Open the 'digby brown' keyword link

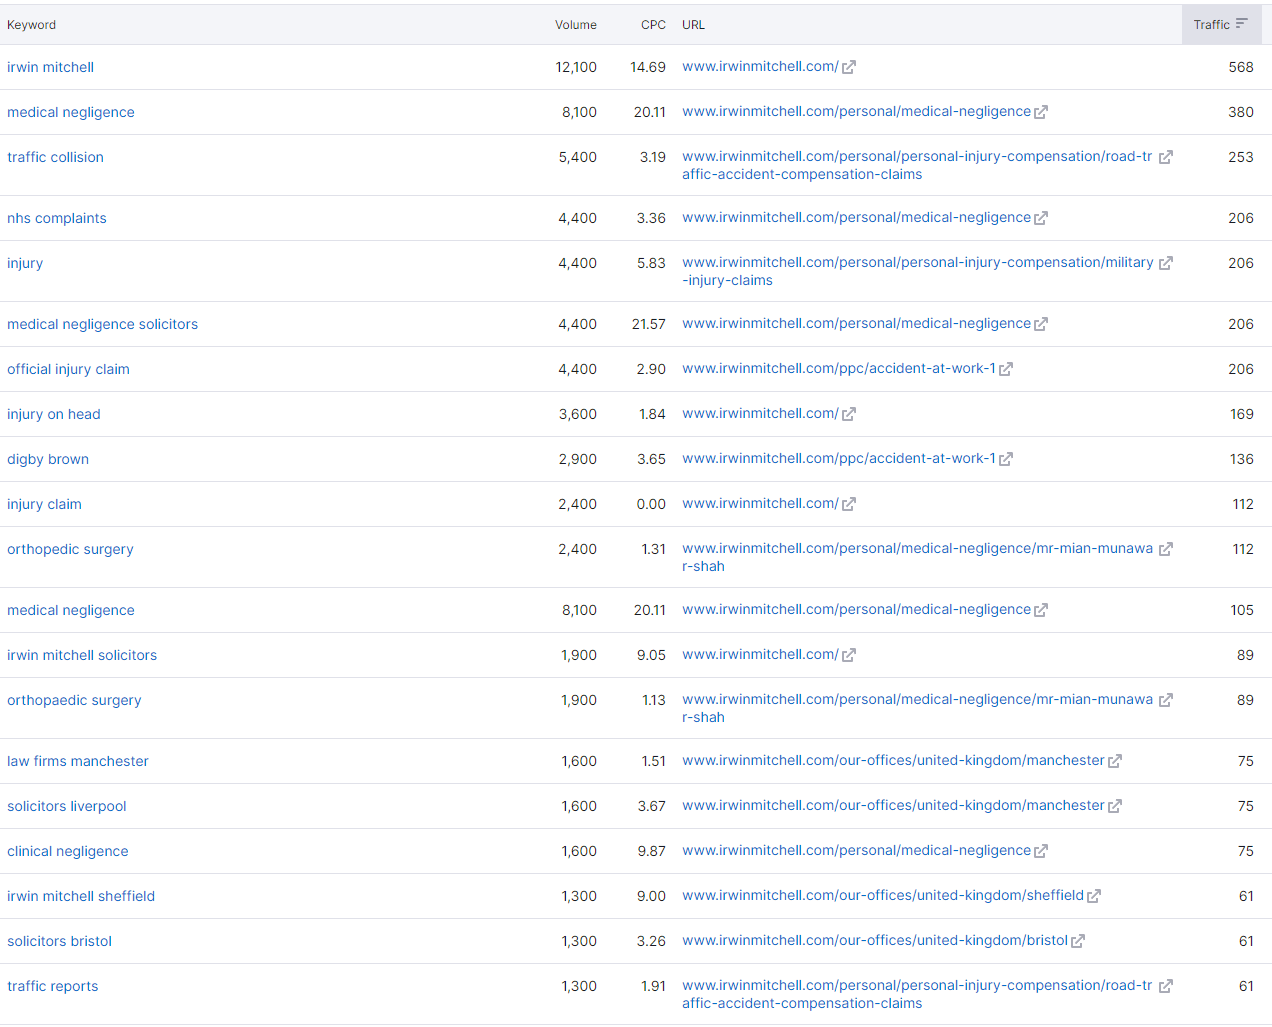[x=48, y=459]
